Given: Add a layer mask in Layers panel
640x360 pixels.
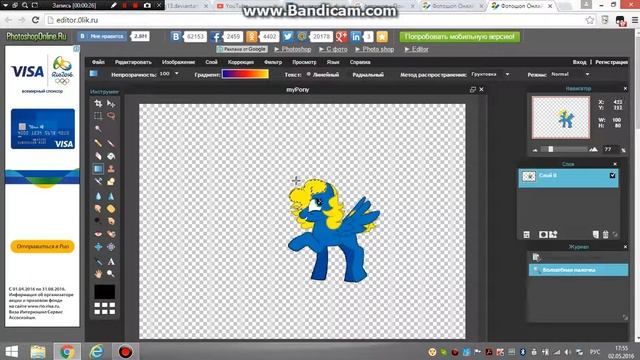Looking at the screenshot, I should [543, 234].
